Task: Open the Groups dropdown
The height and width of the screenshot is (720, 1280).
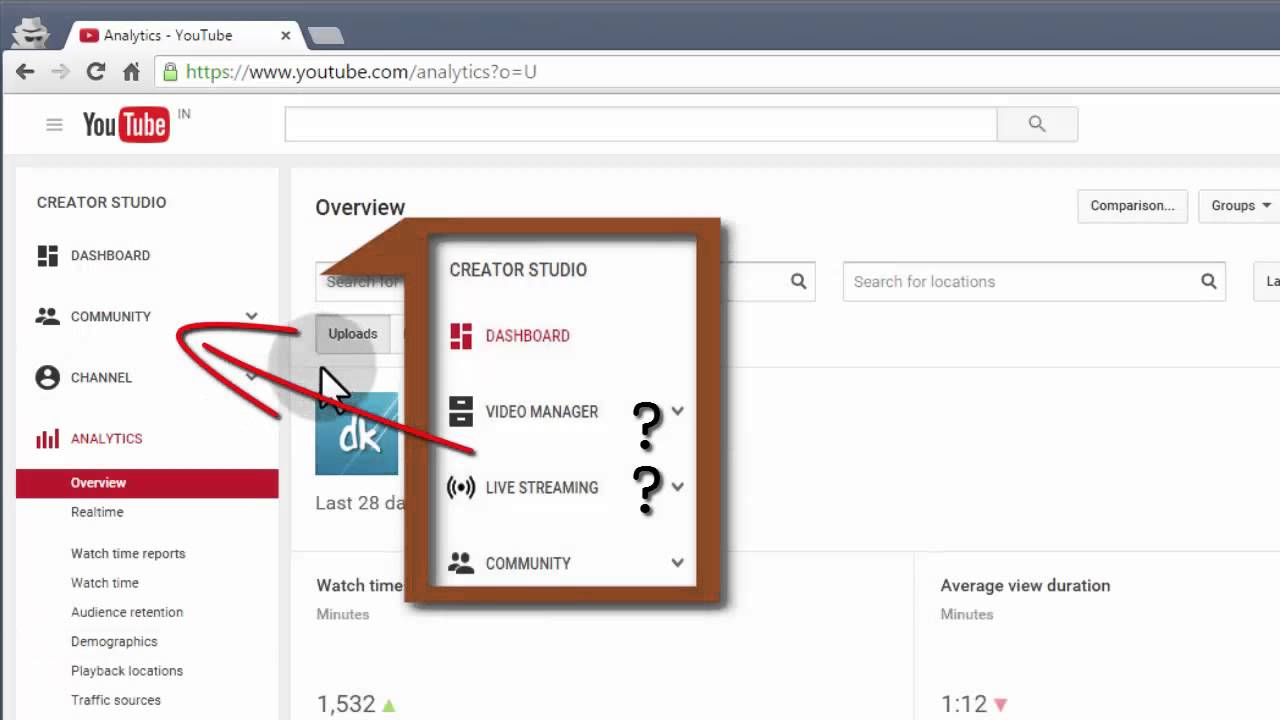Action: [x=1240, y=206]
